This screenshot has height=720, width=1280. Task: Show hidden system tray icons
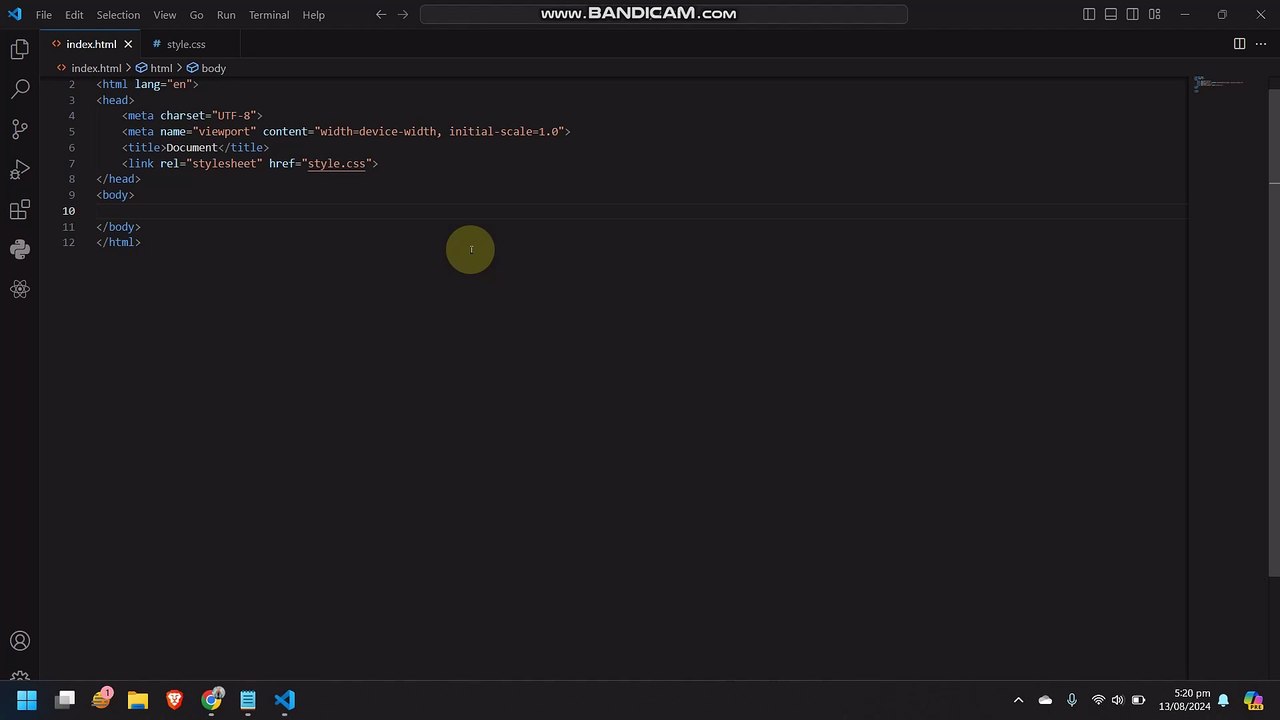(x=1018, y=700)
